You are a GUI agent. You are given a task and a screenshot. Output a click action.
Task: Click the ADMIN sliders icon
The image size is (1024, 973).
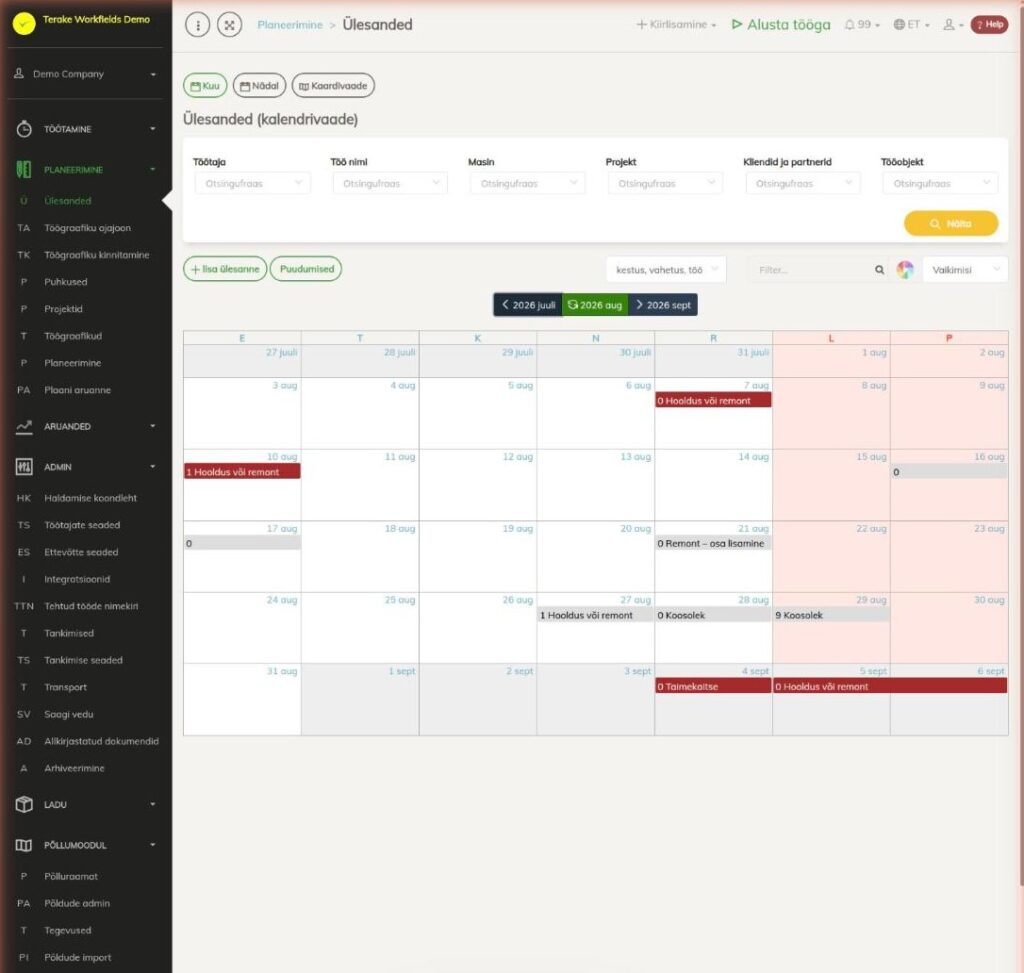[24, 467]
